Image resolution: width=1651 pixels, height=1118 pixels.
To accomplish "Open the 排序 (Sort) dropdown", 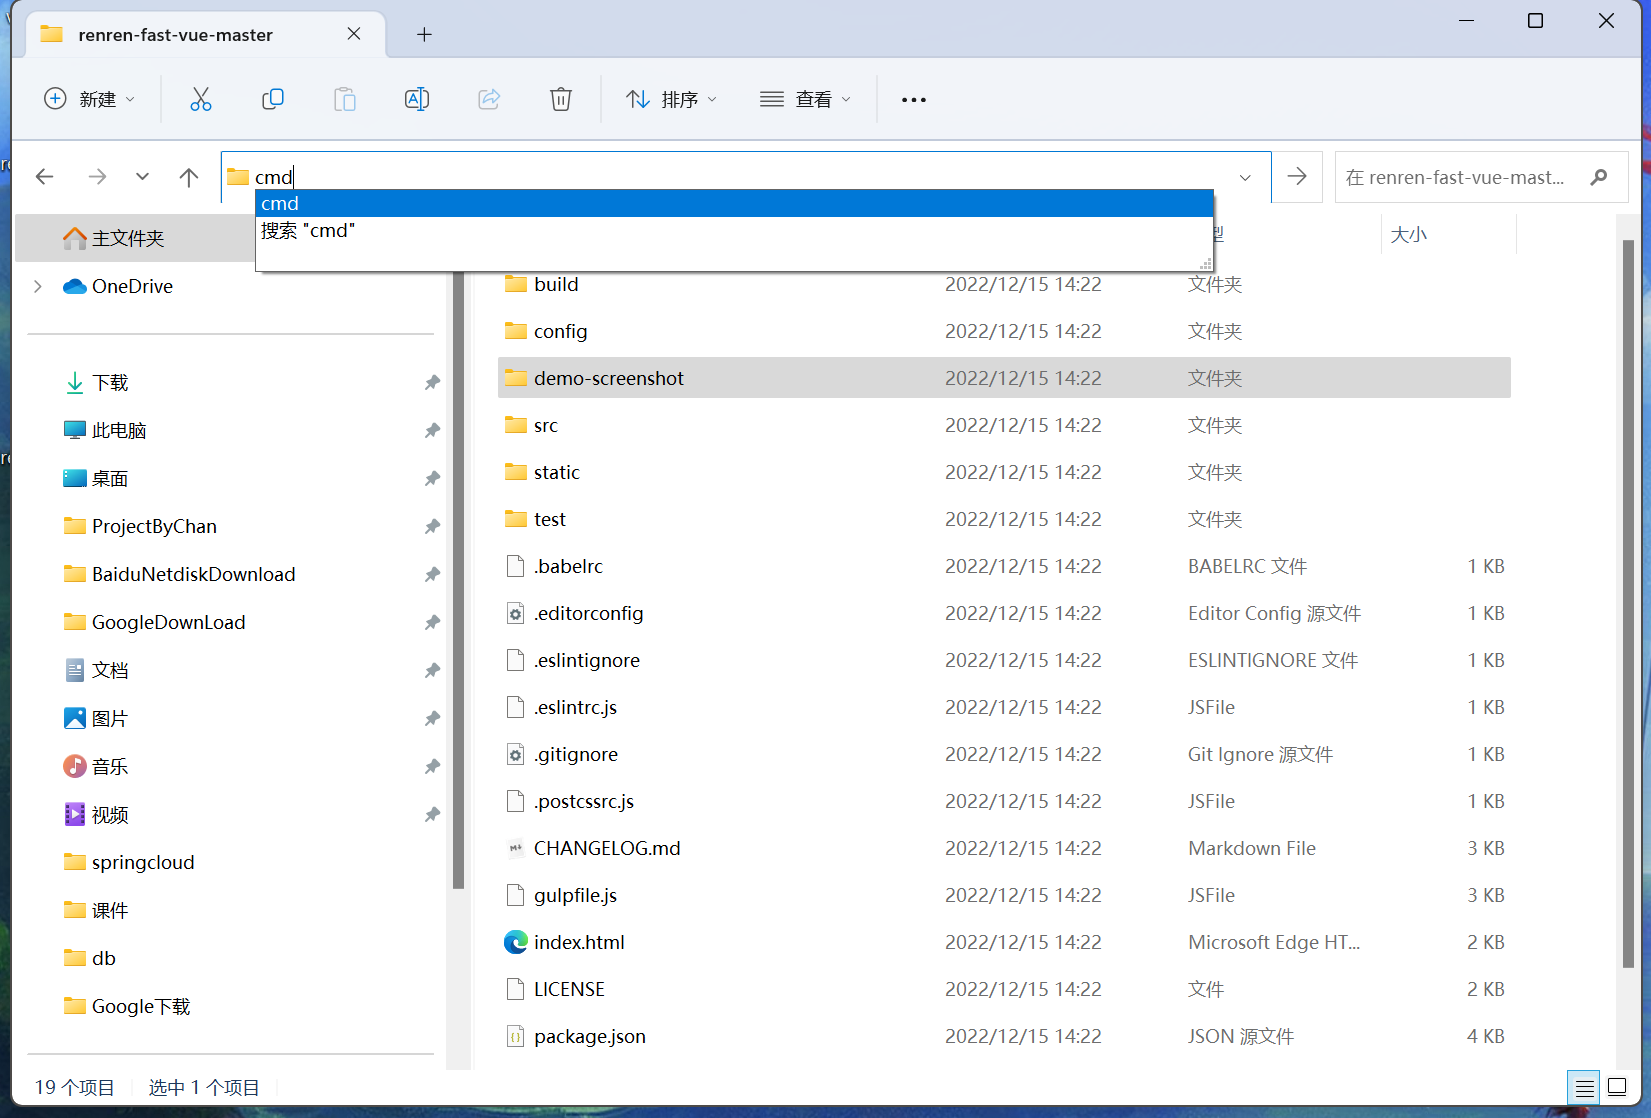I will point(671,99).
